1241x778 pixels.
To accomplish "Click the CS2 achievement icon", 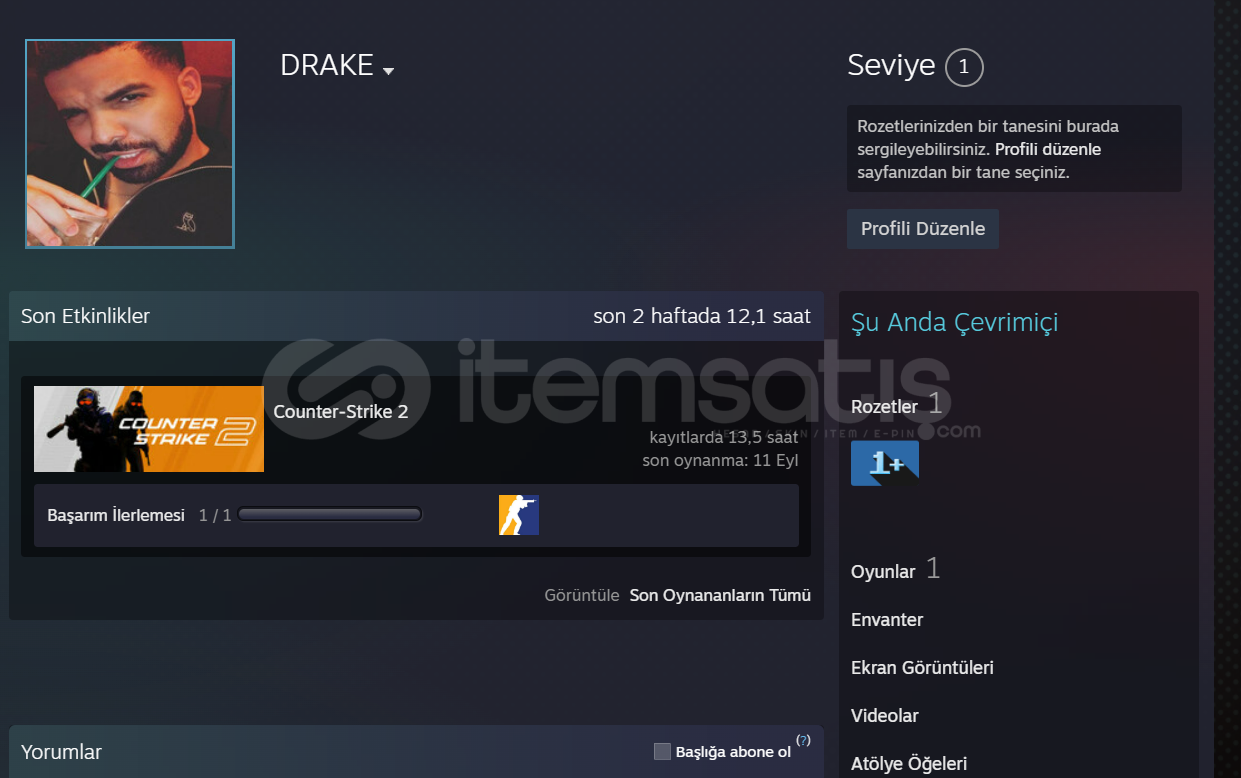I will click(519, 515).
